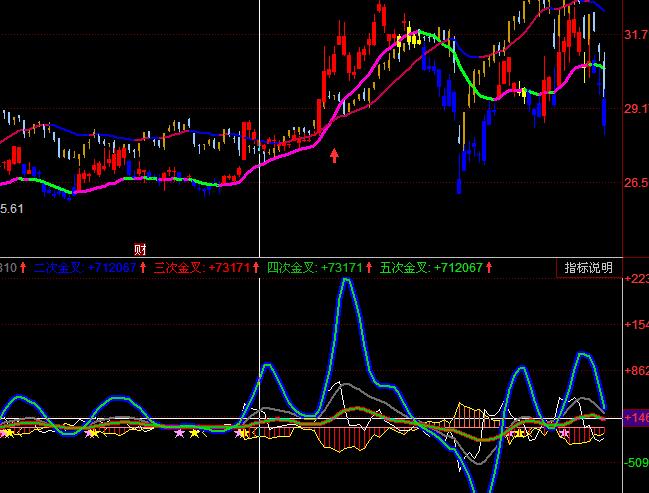Click the 五次金叉 indicator label
Image resolution: width=649 pixels, height=493 pixels.
click(405, 268)
